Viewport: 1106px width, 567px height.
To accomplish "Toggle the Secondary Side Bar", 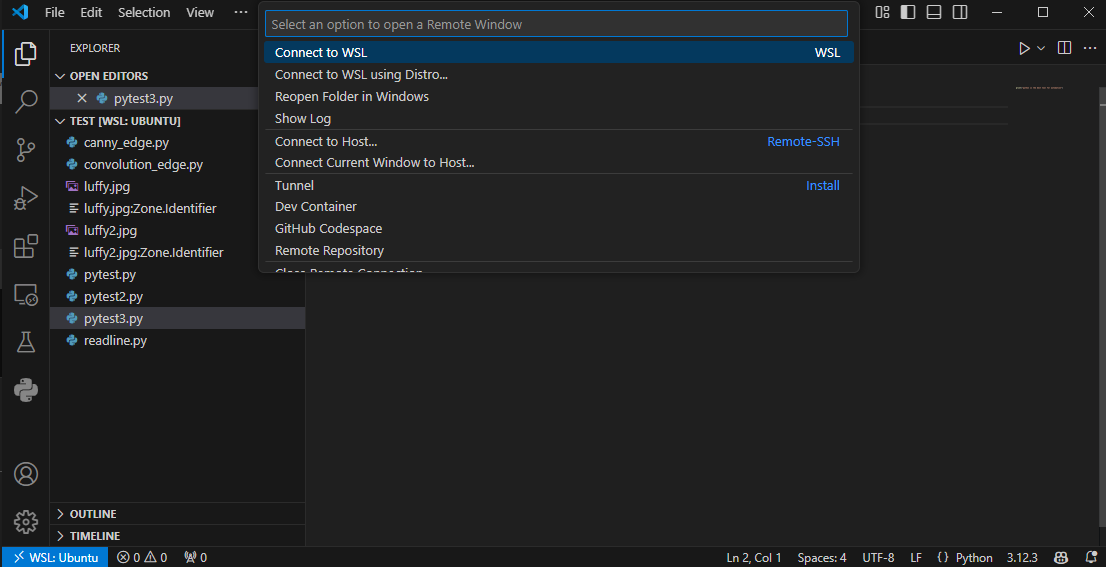I will [x=960, y=12].
